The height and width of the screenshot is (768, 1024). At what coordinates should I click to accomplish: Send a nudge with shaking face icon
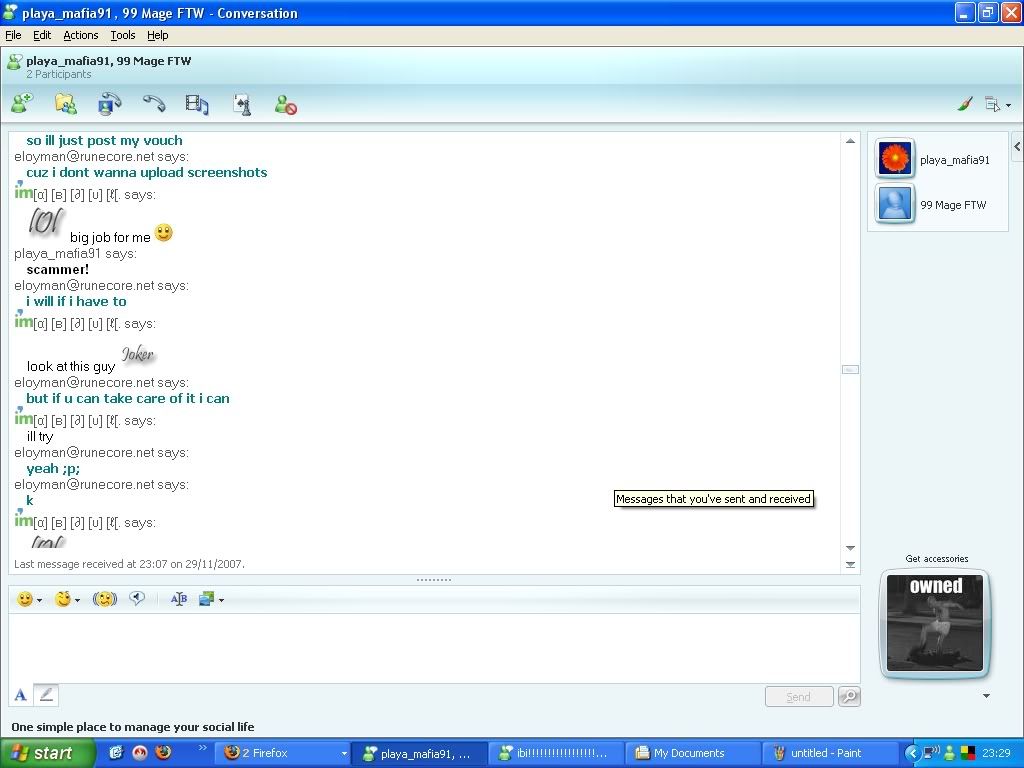105,599
